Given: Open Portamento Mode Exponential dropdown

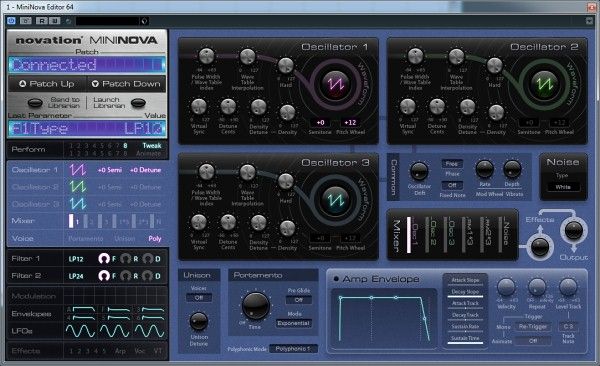Looking at the screenshot, I should pyautogui.click(x=294, y=323).
